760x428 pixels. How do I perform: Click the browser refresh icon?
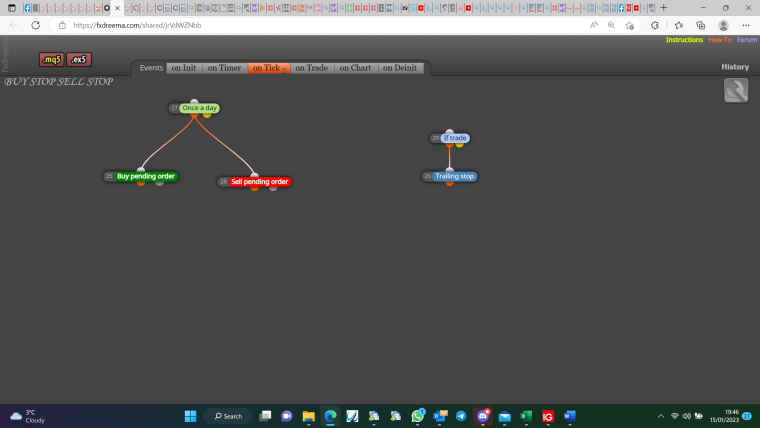pyautogui.click(x=35, y=25)
